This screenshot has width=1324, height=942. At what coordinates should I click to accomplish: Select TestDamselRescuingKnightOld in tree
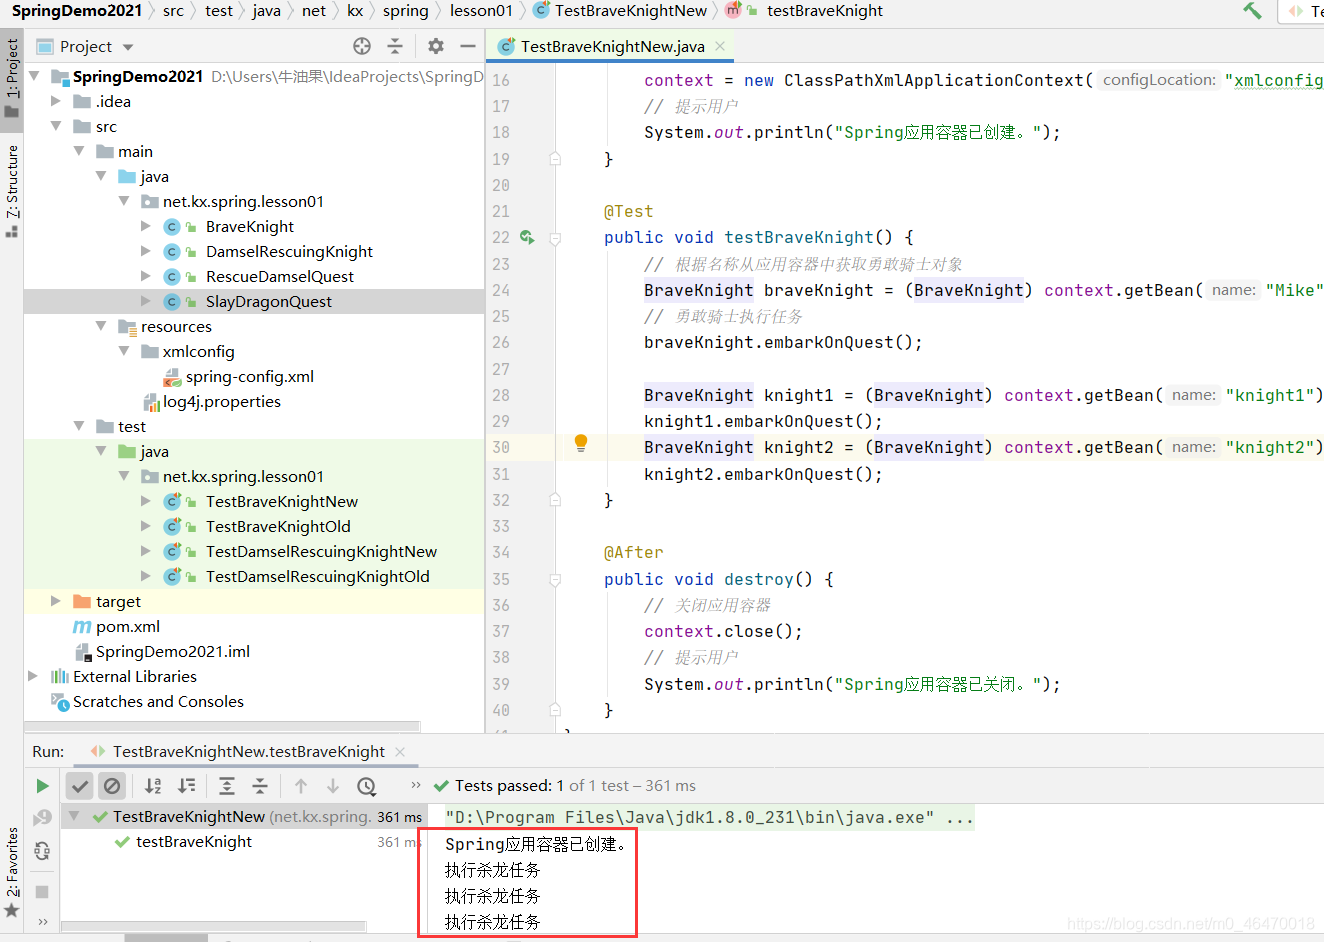click(317, 576)
